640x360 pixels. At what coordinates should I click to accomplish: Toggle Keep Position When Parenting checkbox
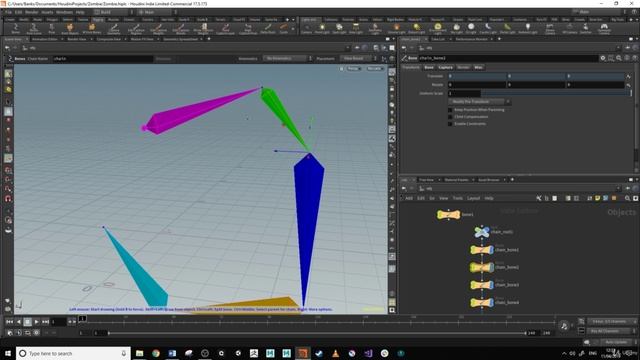pyautogui.click(x=450, y=110)
